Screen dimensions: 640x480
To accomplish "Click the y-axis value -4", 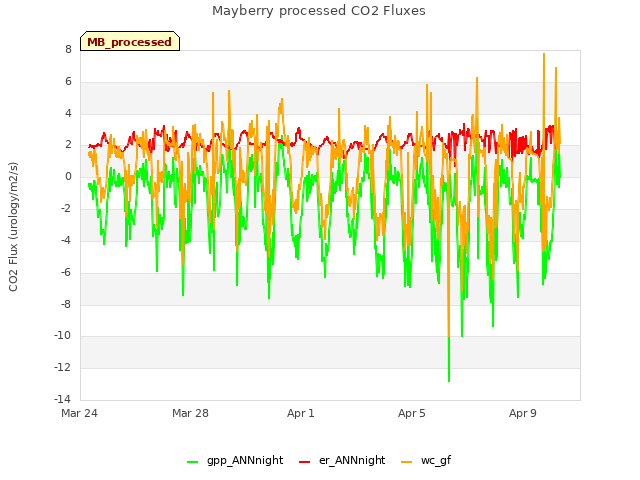I will 66,240.
